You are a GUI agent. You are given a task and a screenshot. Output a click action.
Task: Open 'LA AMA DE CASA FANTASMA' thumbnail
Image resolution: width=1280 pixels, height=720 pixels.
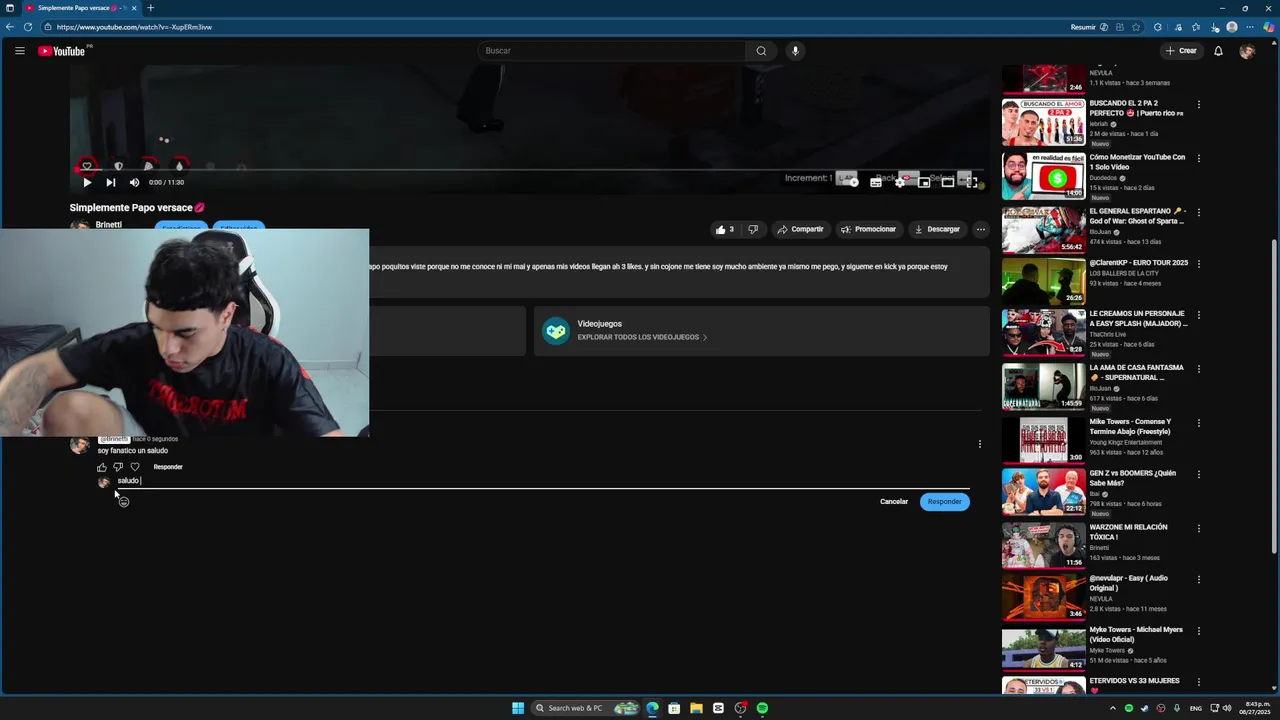tap(1043, 386)
